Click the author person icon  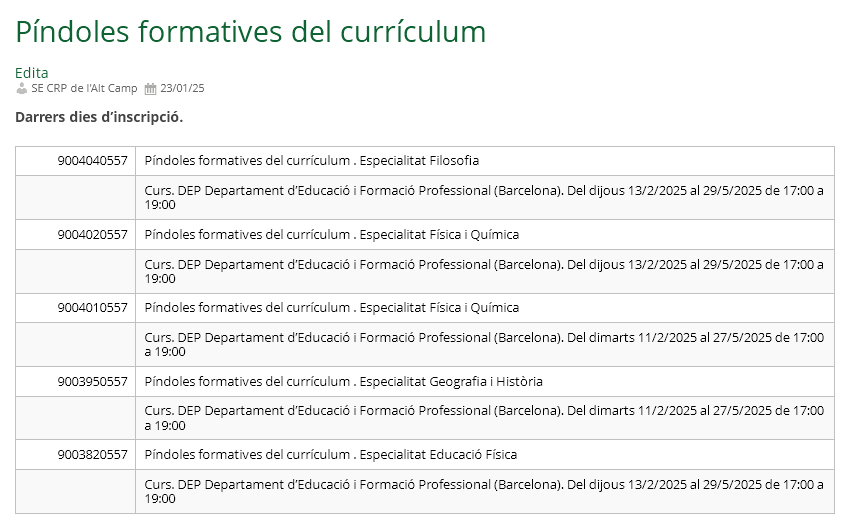point(22,88)
